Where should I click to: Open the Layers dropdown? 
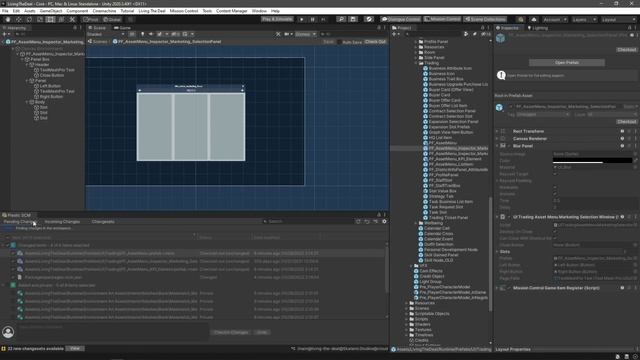coord(584,19)
